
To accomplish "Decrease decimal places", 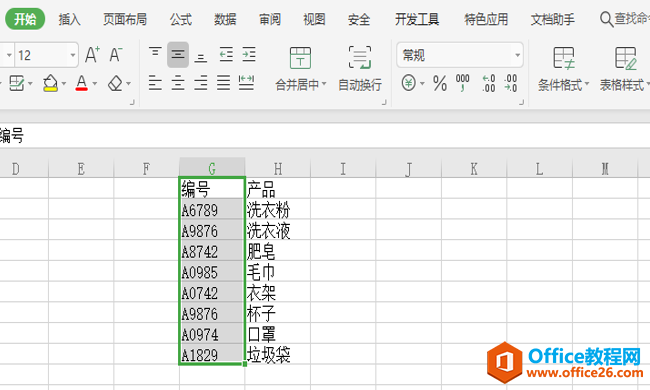I will point(510,83).
